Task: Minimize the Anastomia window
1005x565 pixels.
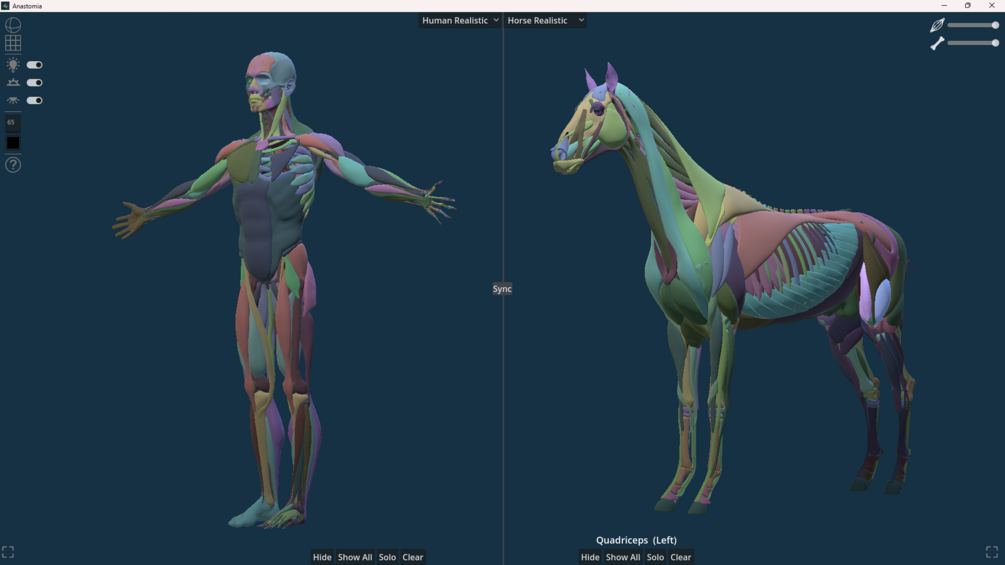Action: pos(943,6)
